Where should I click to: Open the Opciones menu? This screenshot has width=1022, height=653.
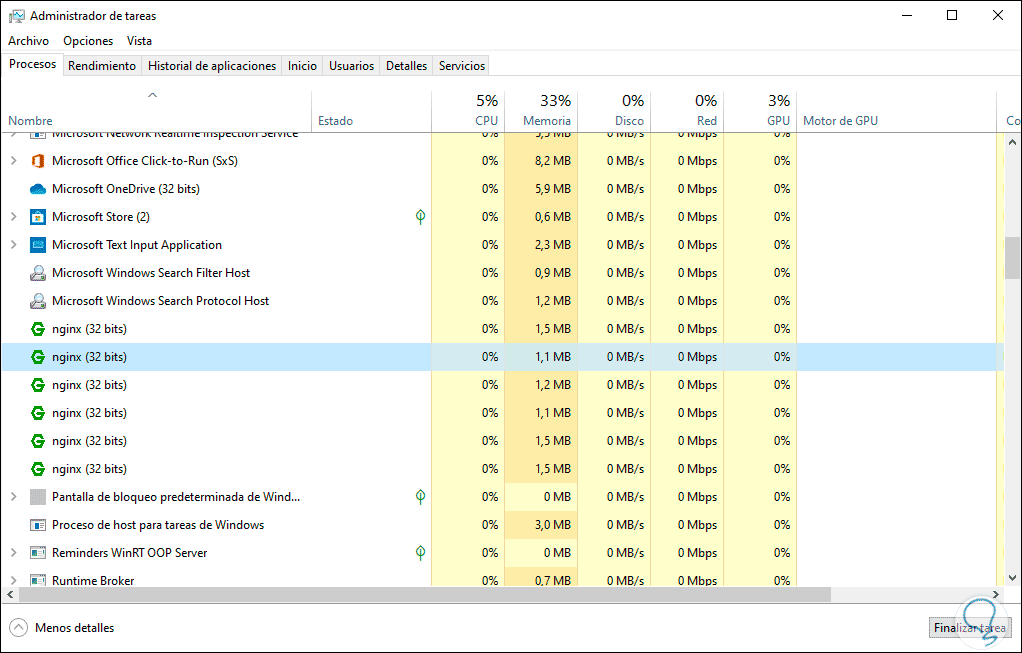(88, 41)
